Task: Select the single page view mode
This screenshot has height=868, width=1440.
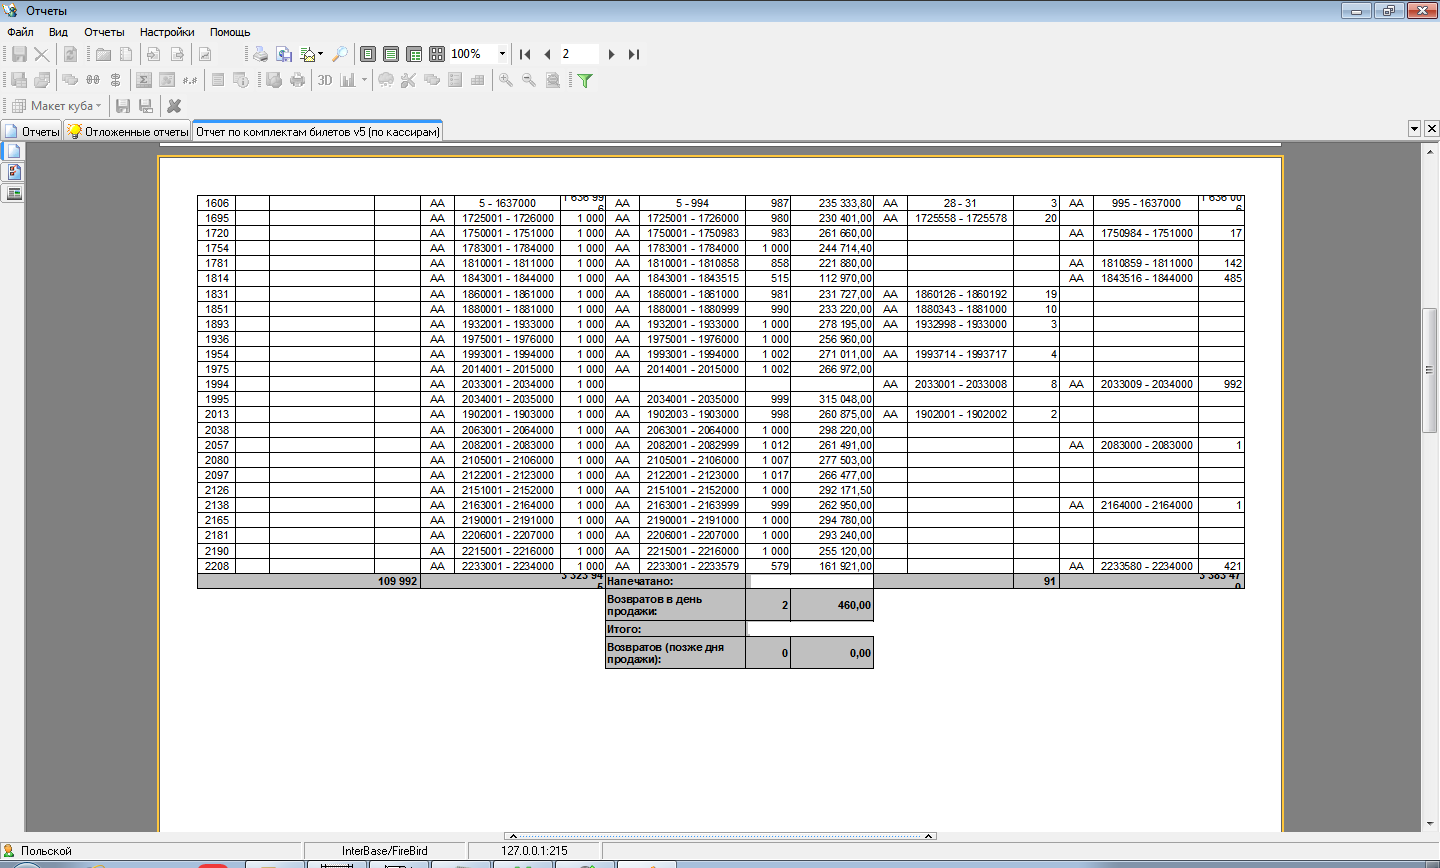Action: [x=368, y=54]
